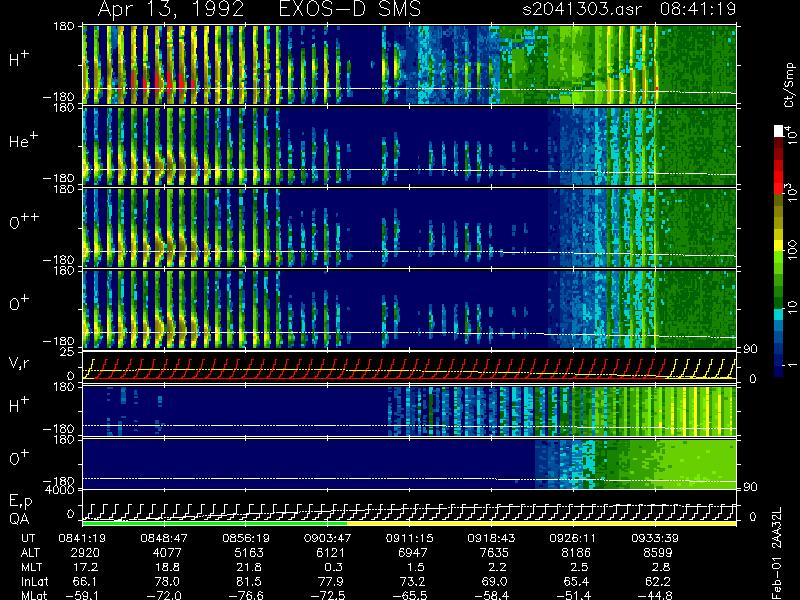Click the 'QA' row label

19,519
